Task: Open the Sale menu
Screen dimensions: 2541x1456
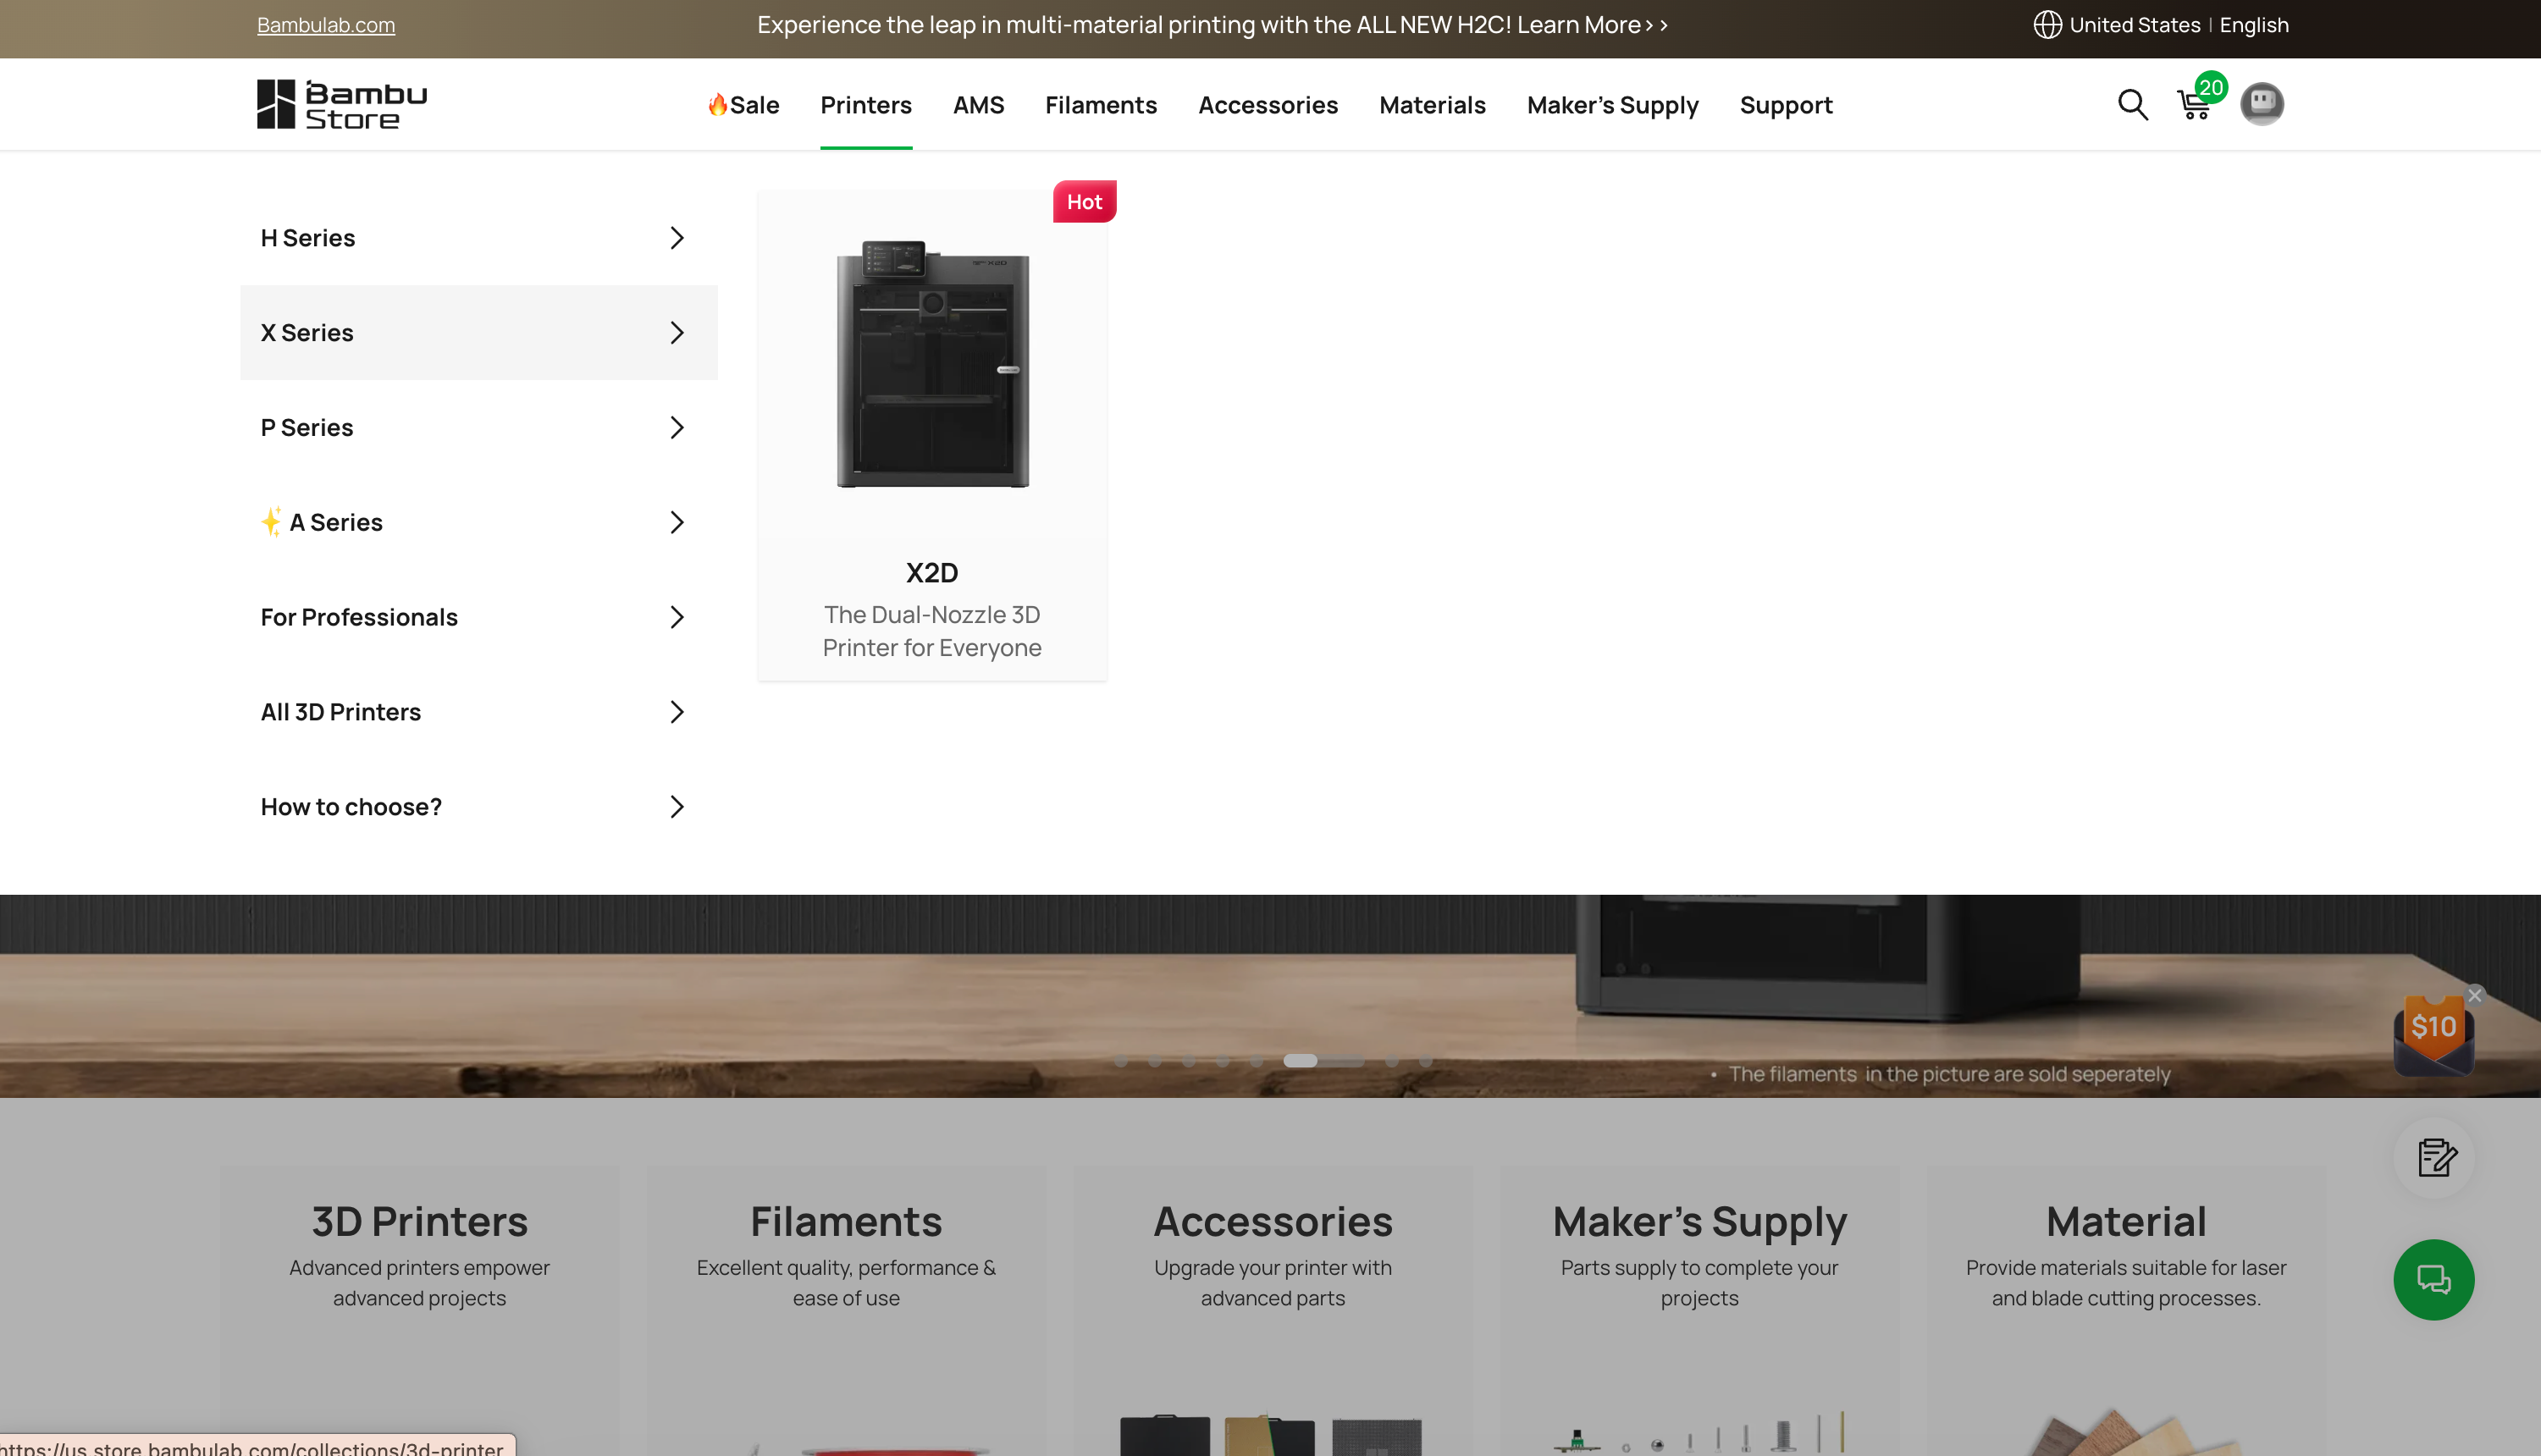Action: tap(743, 105)
